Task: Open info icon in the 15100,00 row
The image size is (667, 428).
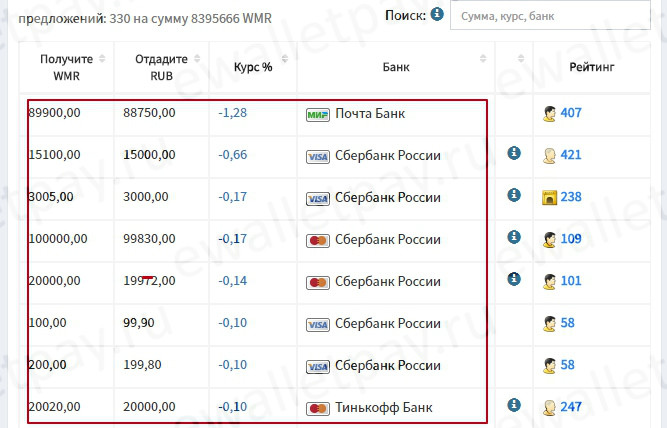Action: pos(514,153)
